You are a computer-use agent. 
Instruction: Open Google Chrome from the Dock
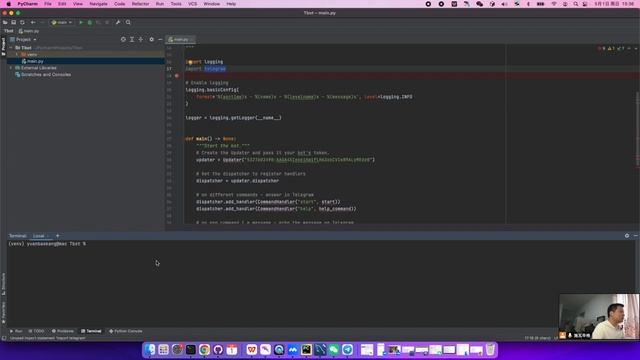point(204,349)
